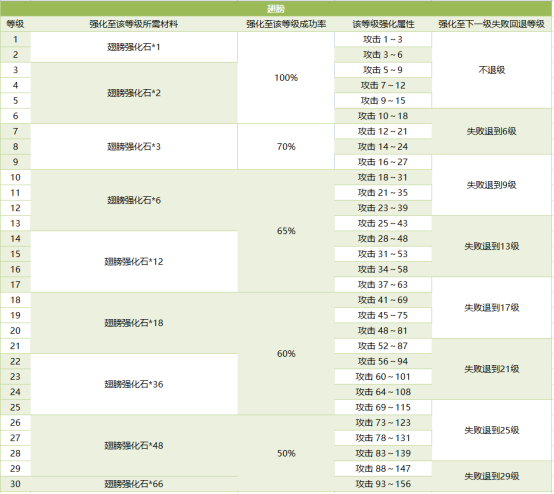Select the 100% success rate cell

286,78
